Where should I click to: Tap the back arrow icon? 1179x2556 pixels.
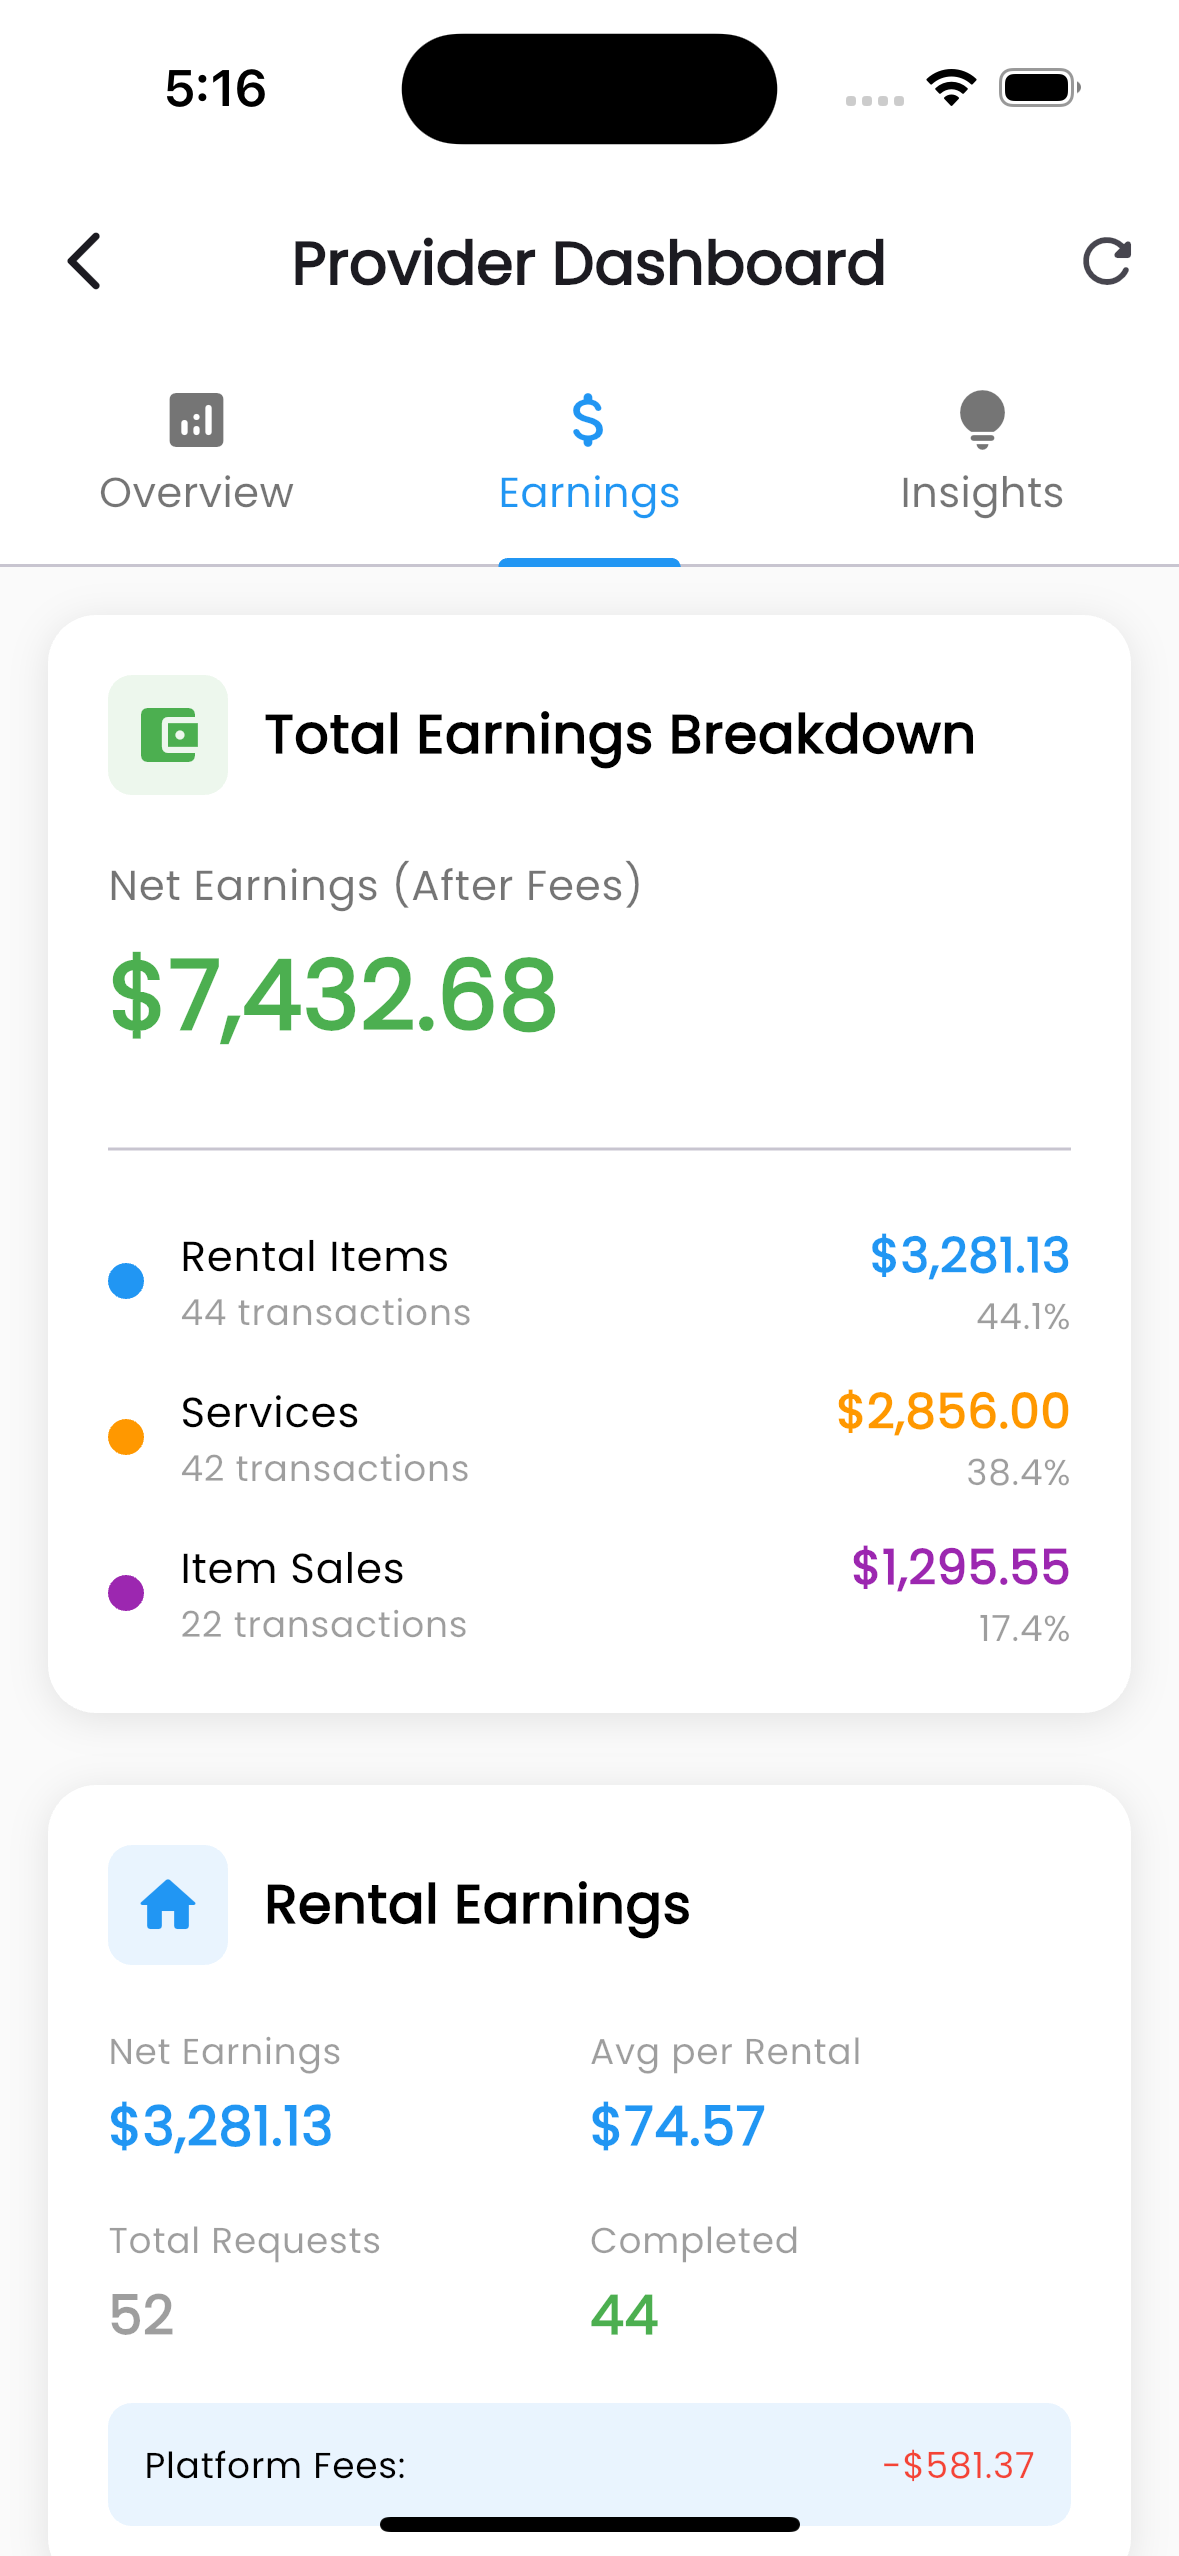tap(85, 262)
